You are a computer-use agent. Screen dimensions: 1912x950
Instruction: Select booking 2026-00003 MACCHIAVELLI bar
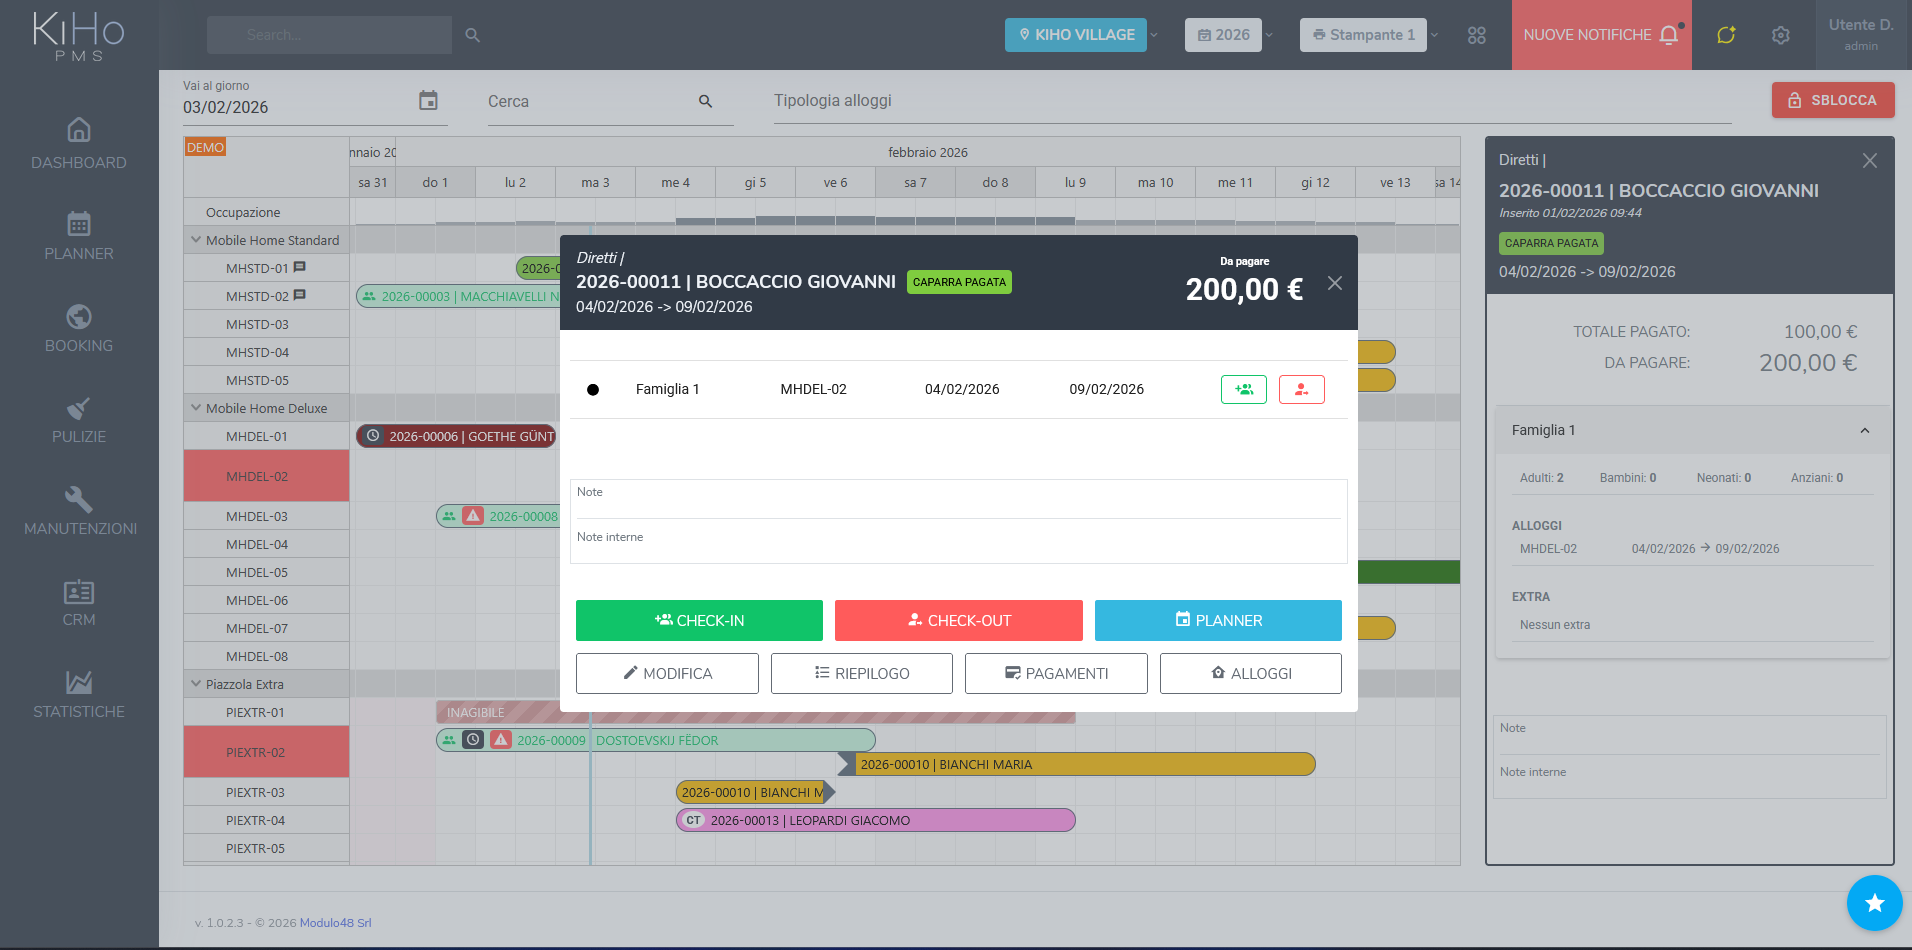(x=459, y=296)
